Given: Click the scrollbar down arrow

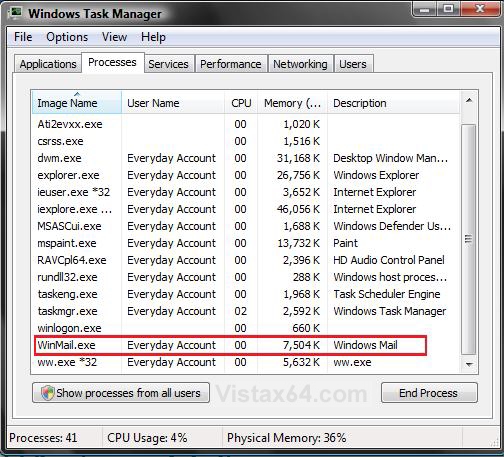Looking at the screenshot, I should [x=469, y=364].
